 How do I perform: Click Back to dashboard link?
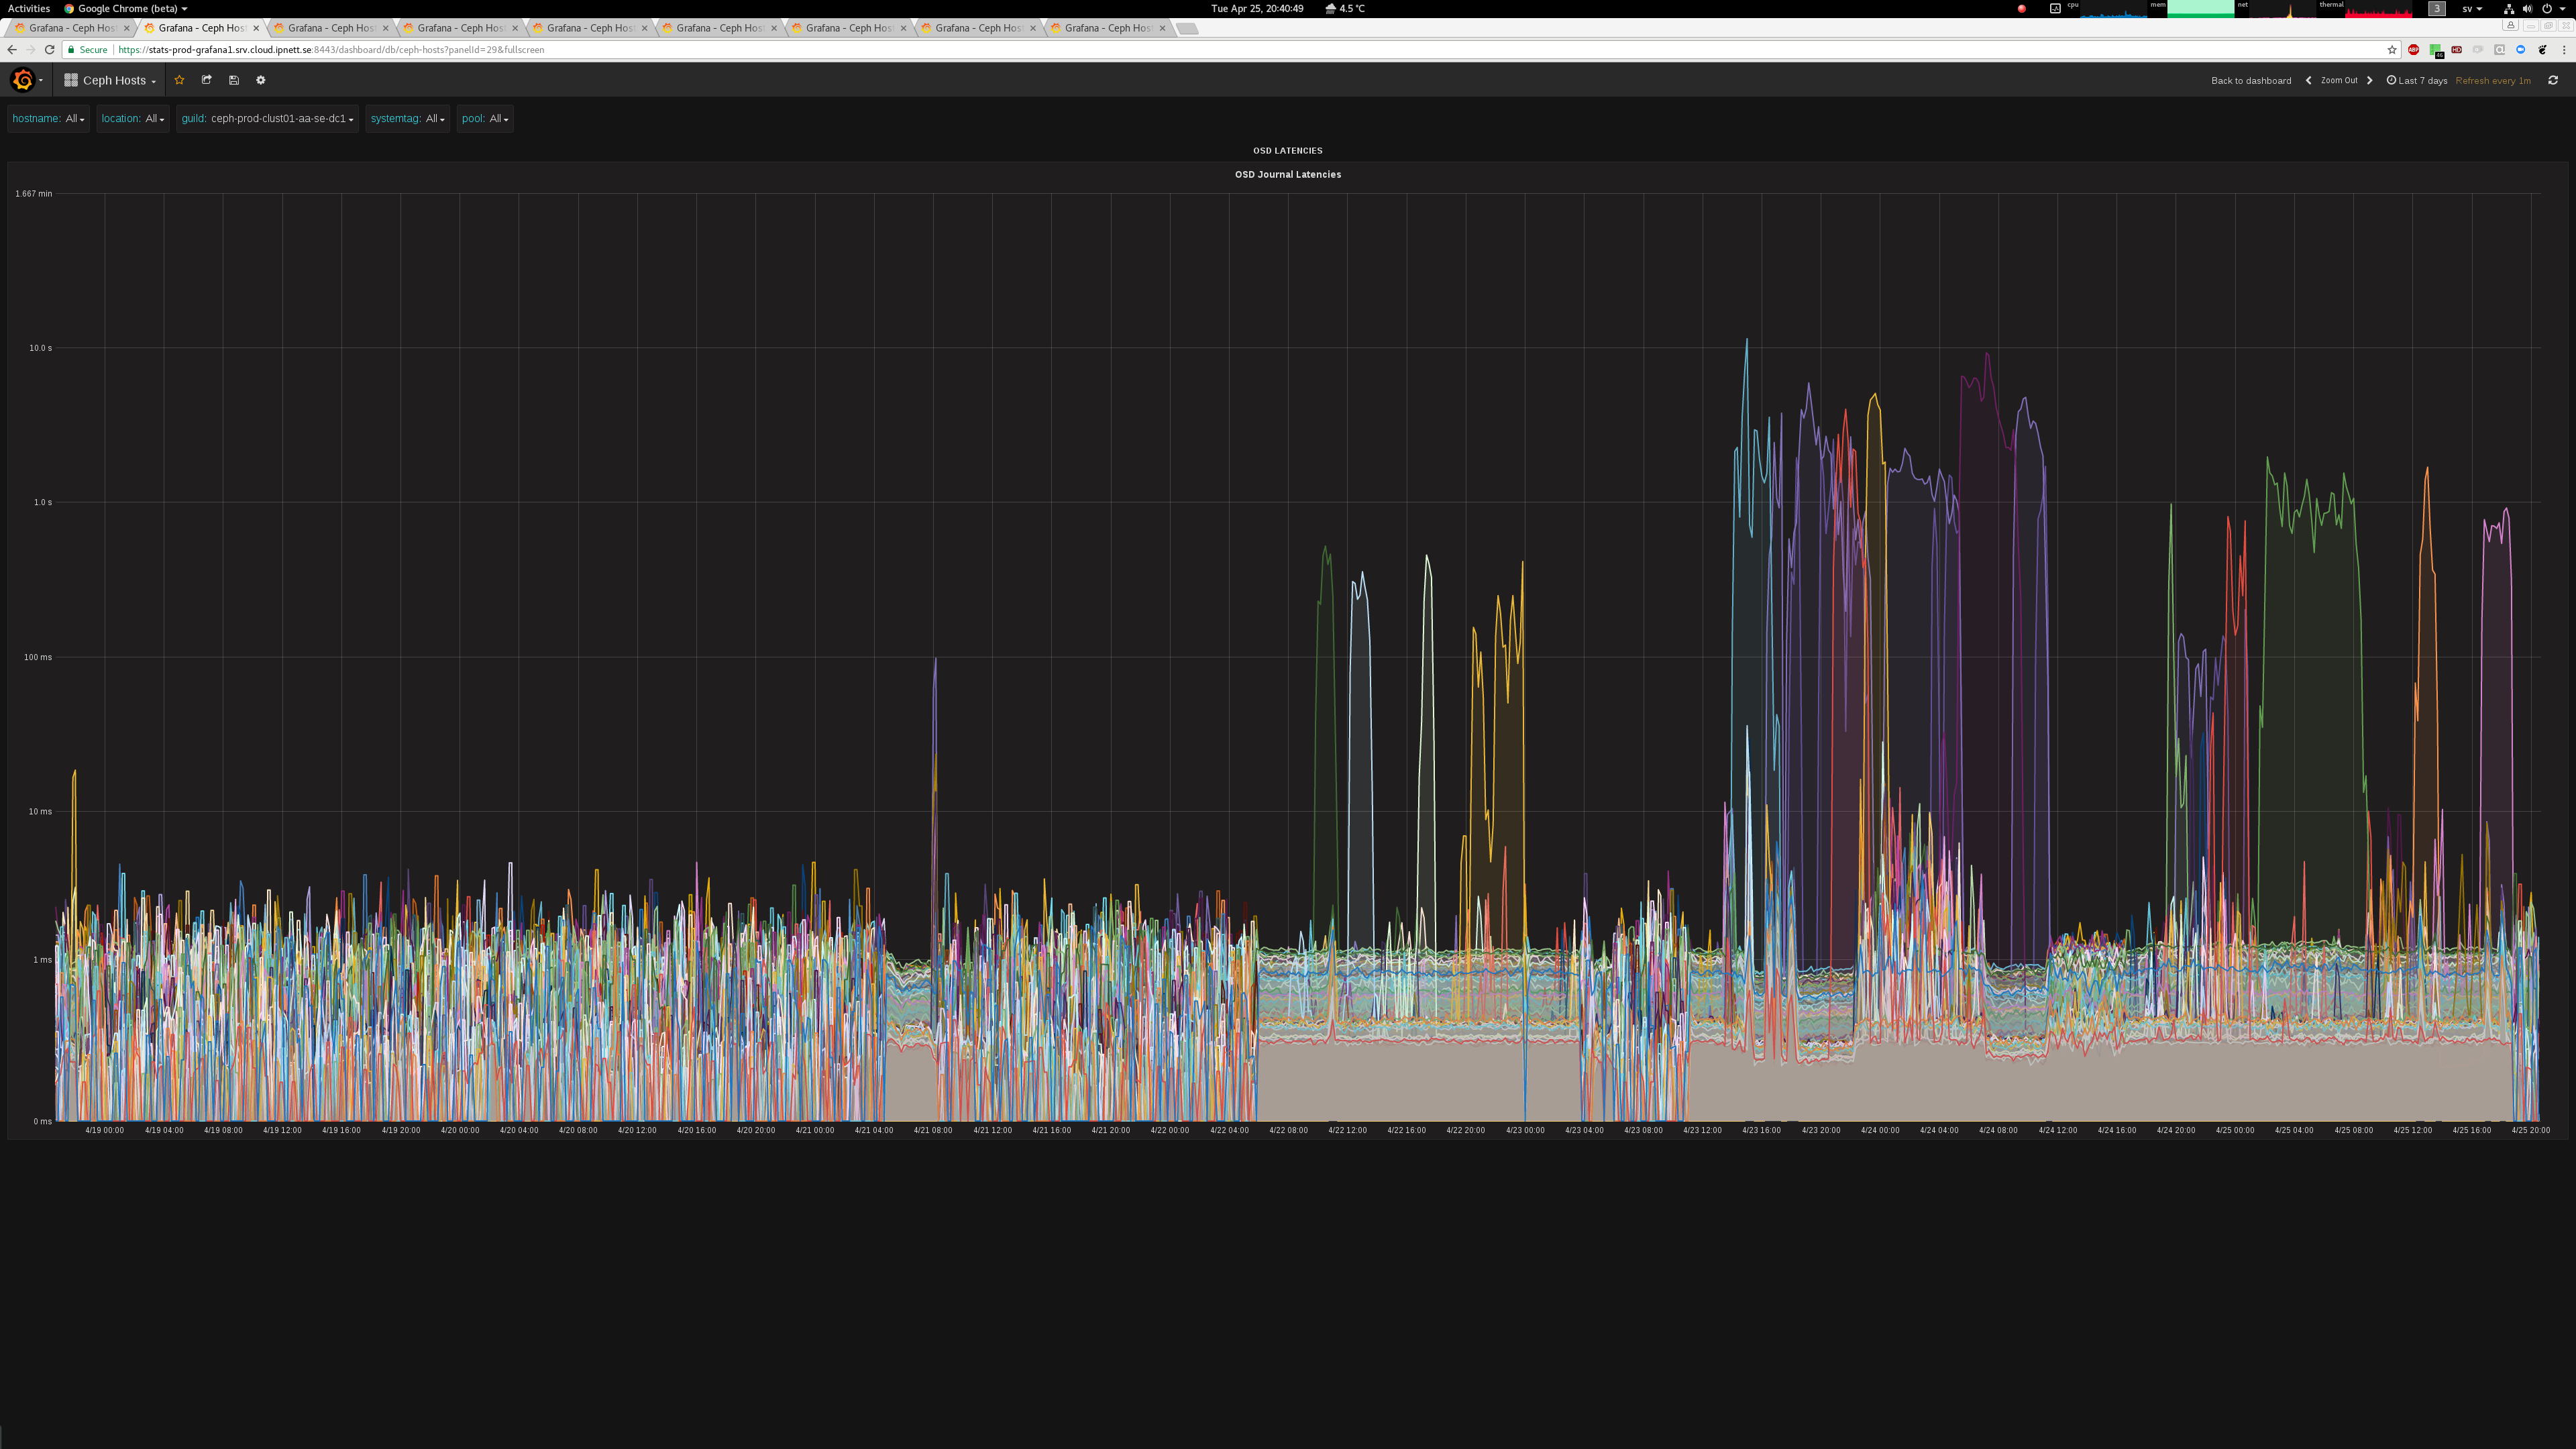(2251, 80)
